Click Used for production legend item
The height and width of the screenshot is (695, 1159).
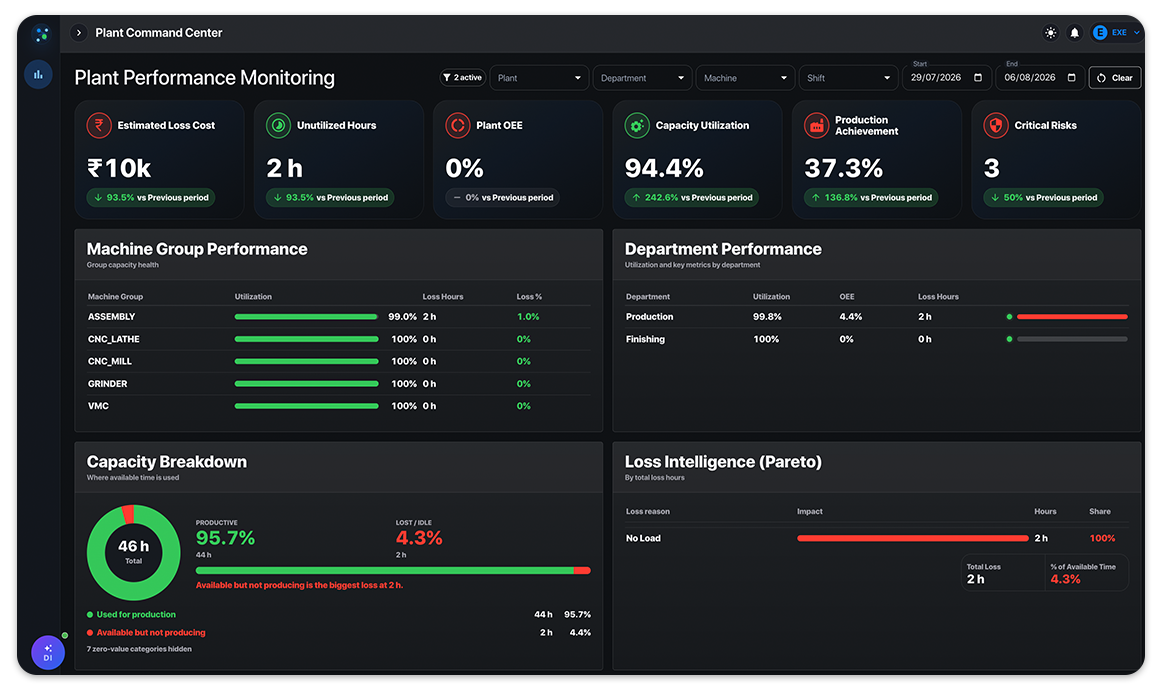pyautogui.click(x=132, y=614)
